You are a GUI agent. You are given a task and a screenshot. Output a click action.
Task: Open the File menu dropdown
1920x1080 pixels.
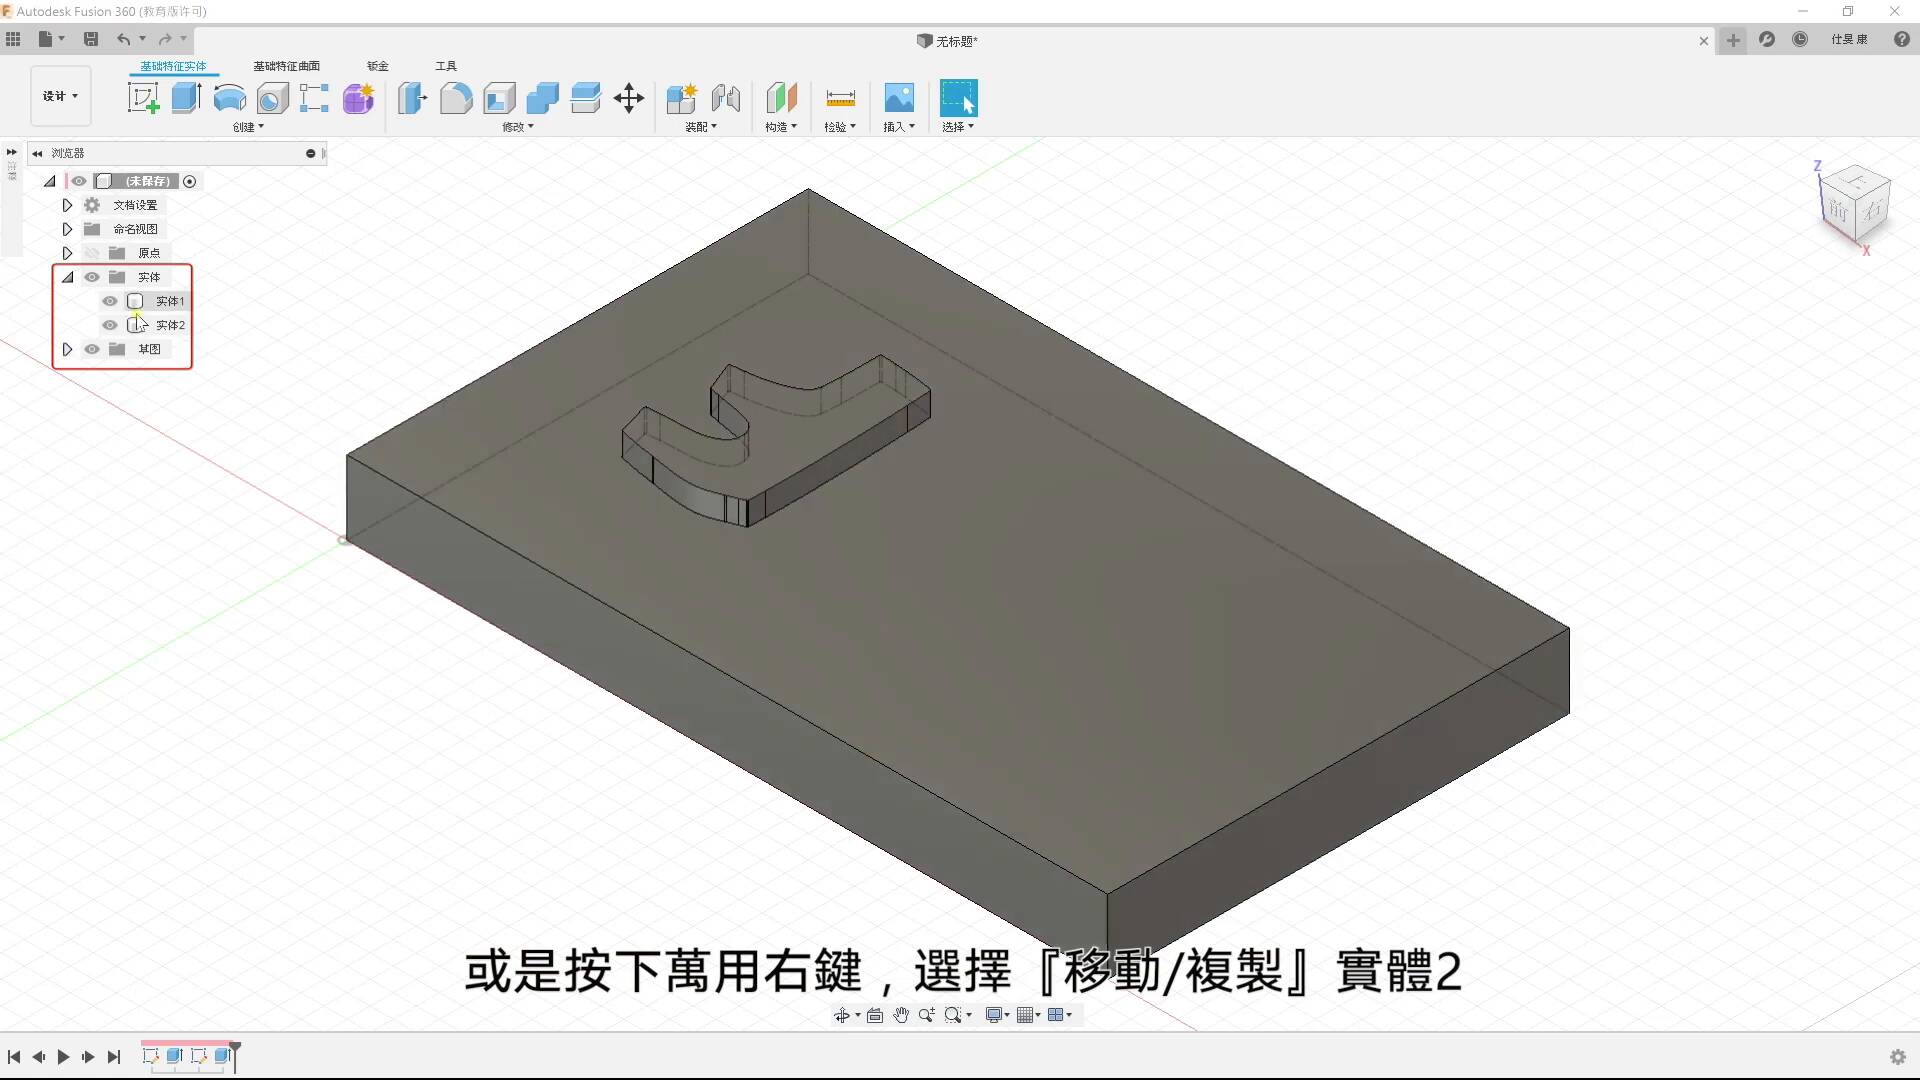point(51,39)
